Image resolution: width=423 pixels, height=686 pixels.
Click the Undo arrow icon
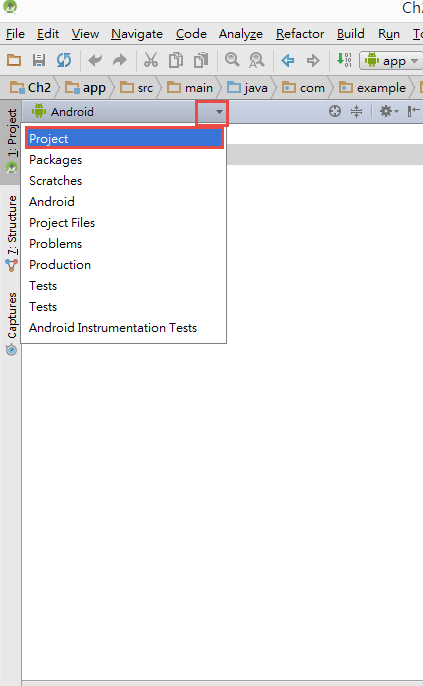tap(94, 60)
